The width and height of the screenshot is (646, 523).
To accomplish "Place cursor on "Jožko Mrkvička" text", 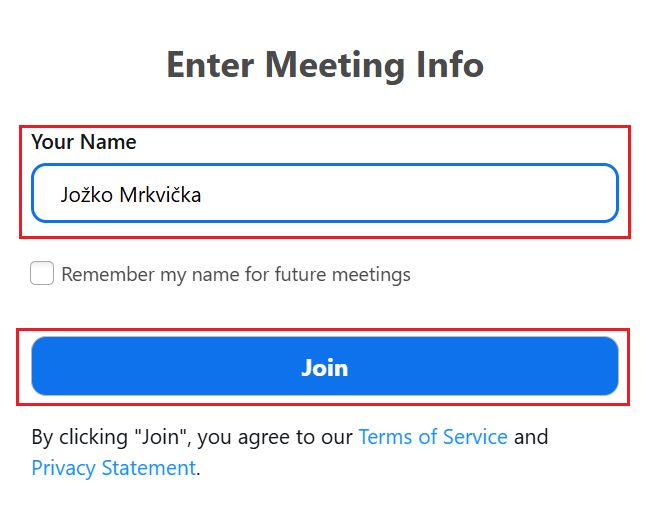I will (x=130, y=194).
